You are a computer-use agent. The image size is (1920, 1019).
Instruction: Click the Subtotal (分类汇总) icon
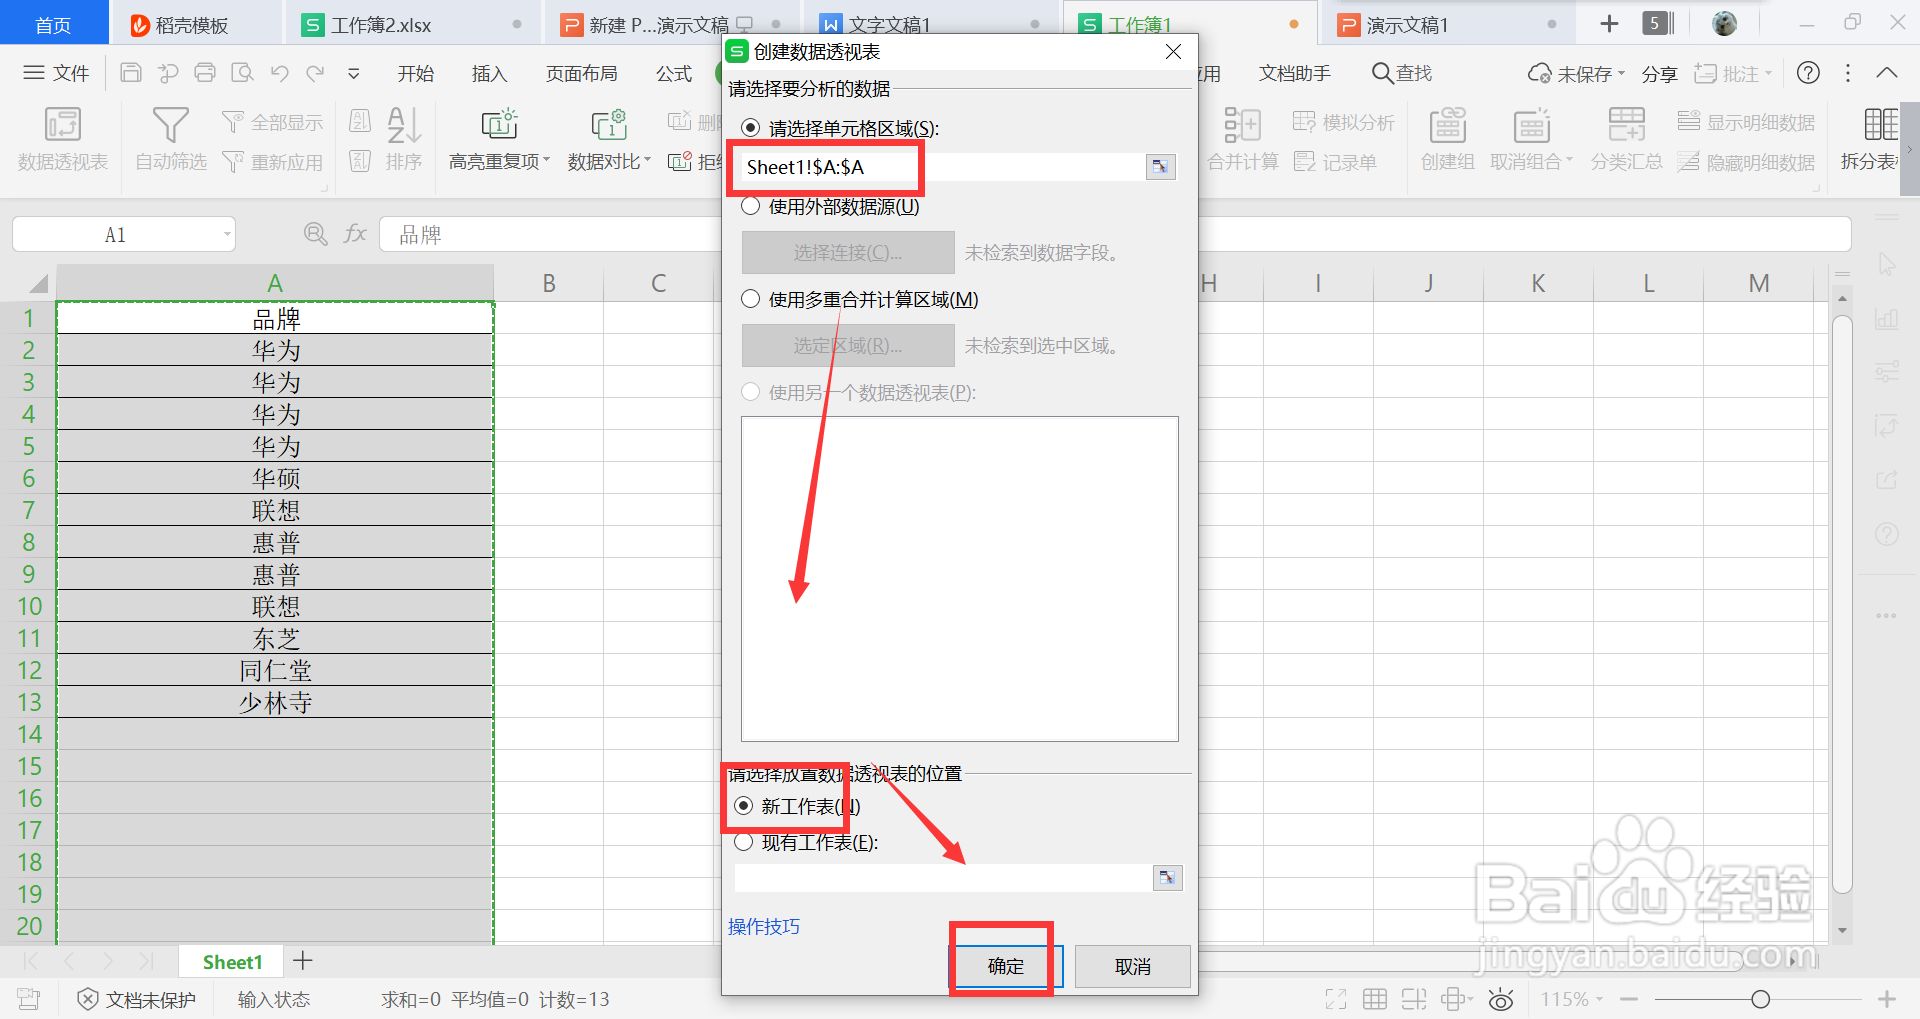coord(1626,125)
